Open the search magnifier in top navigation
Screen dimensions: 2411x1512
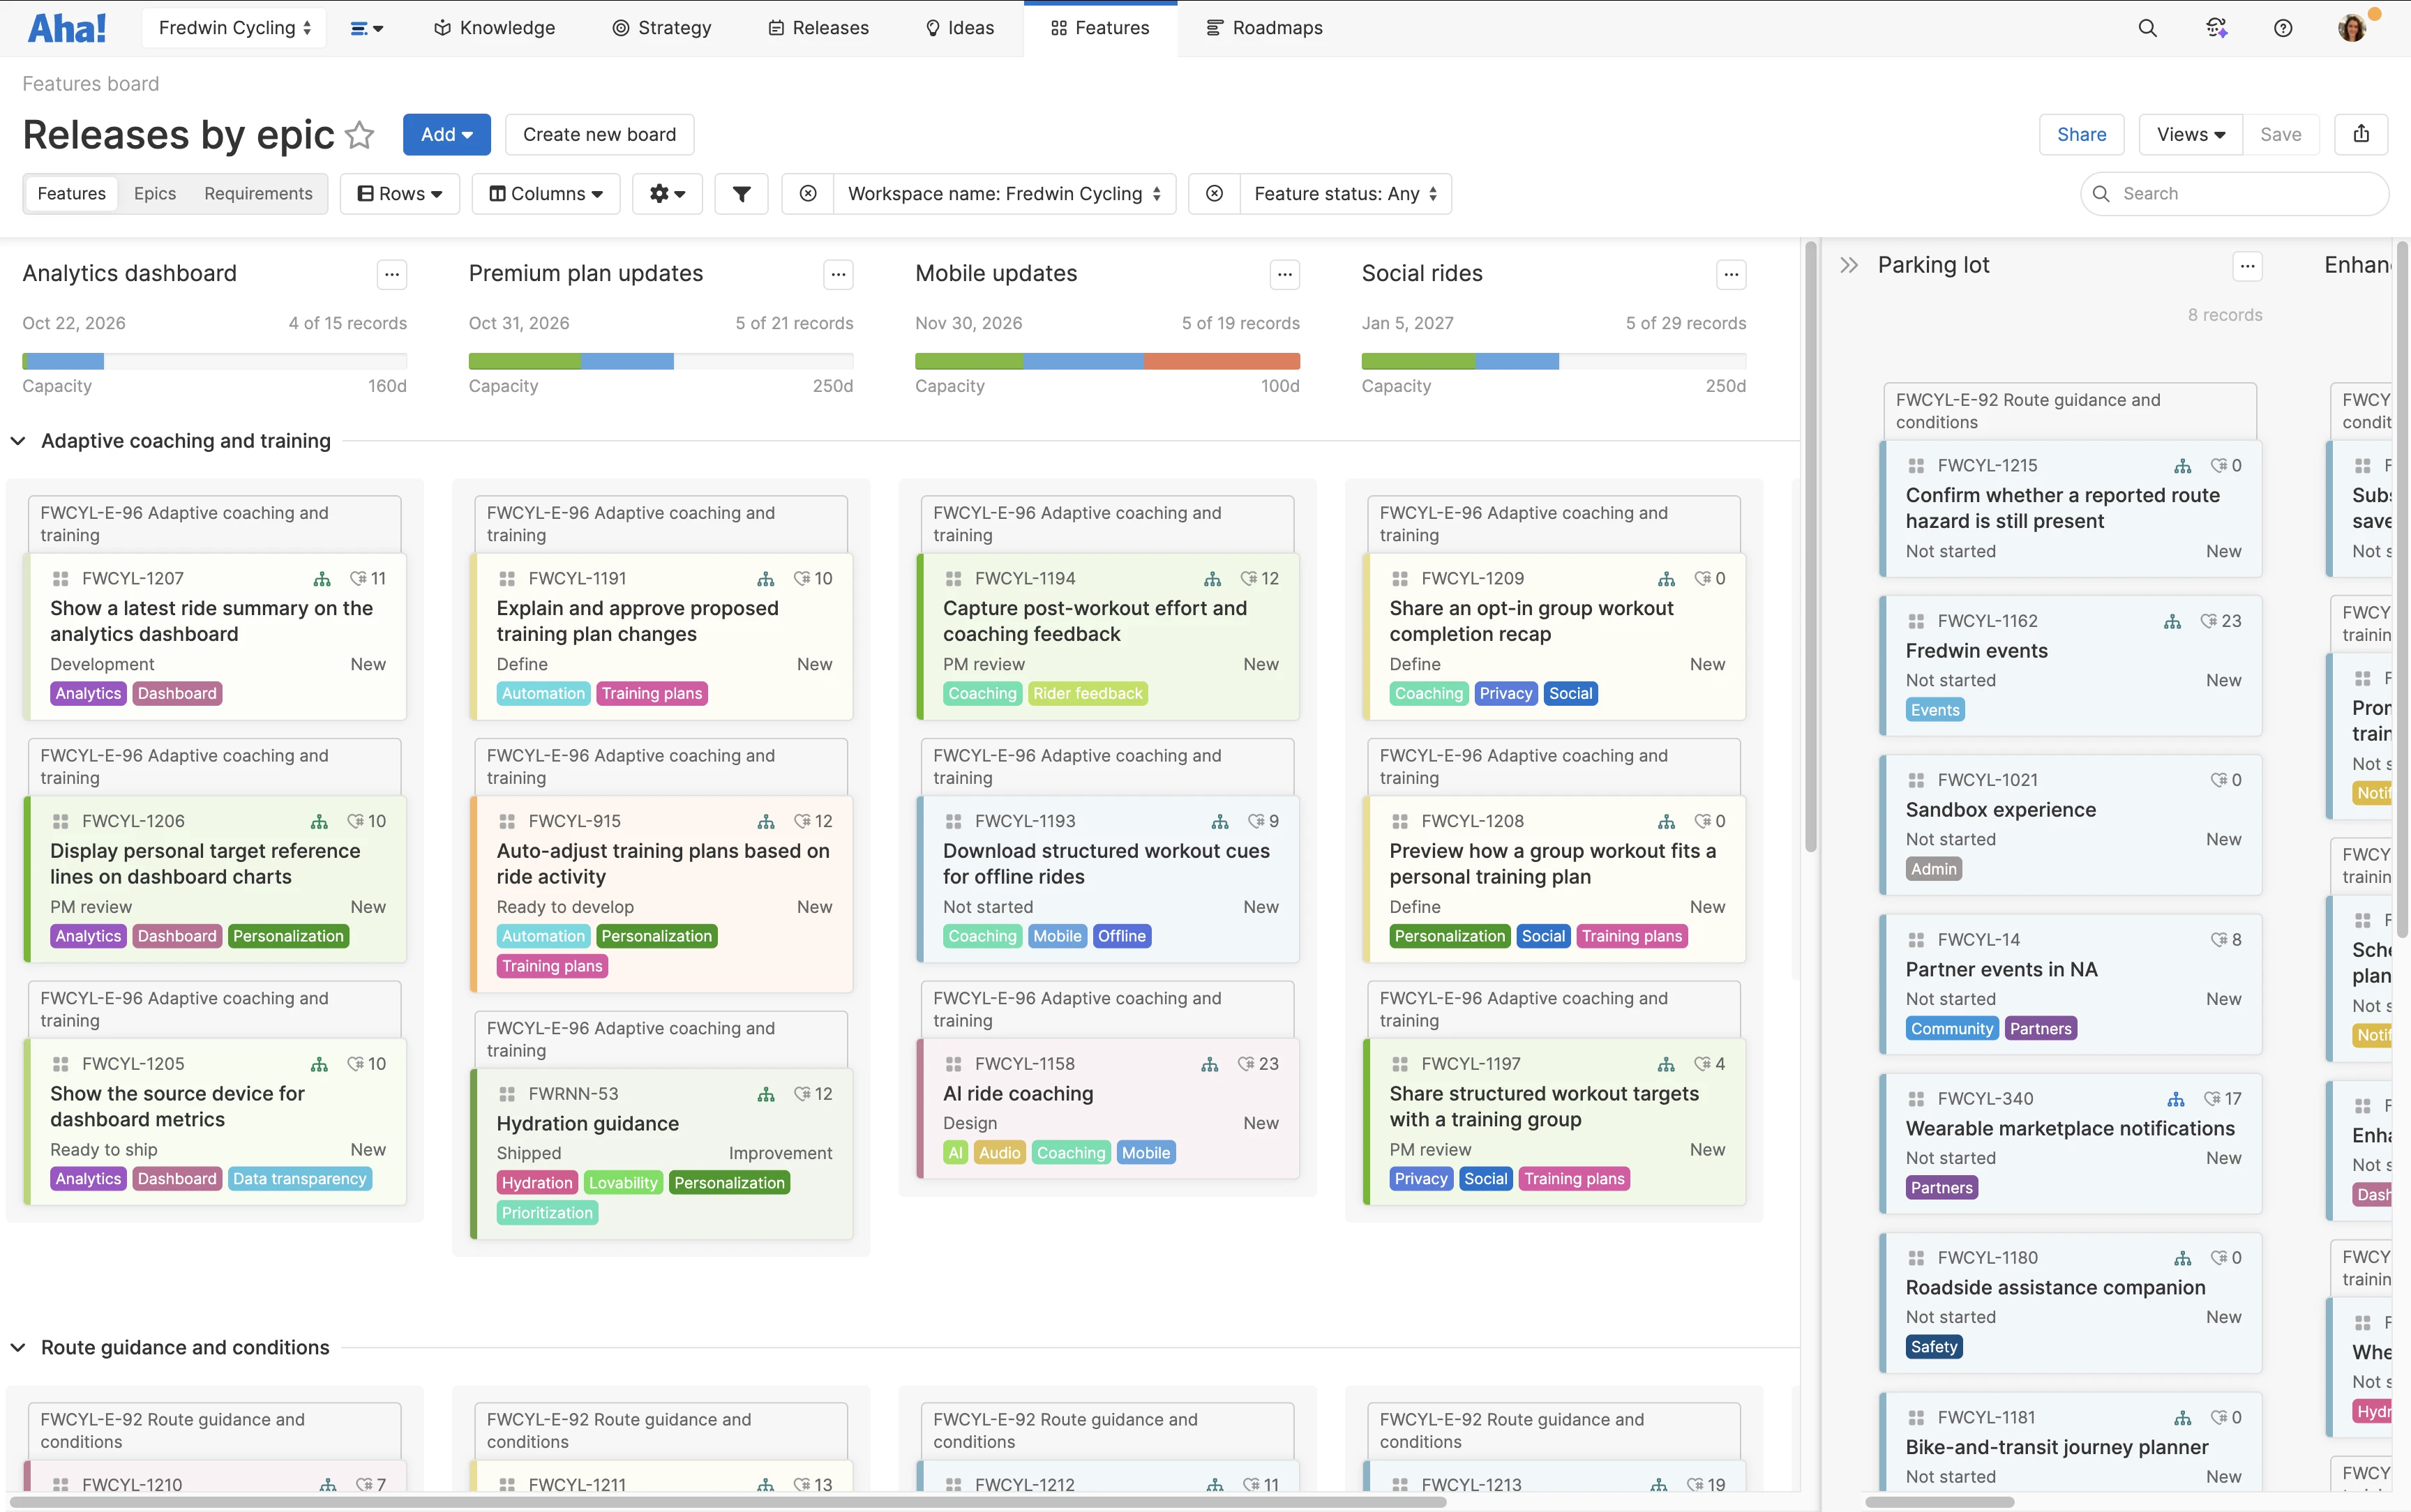(2147, 28)
